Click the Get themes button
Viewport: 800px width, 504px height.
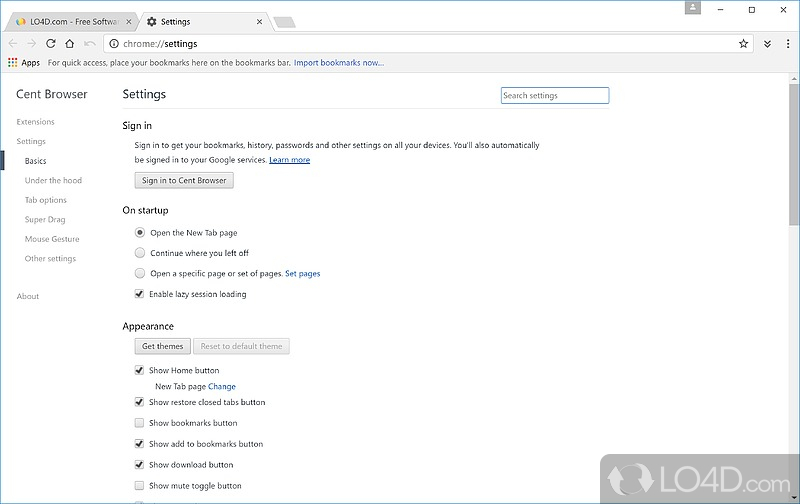click(163, 346)
